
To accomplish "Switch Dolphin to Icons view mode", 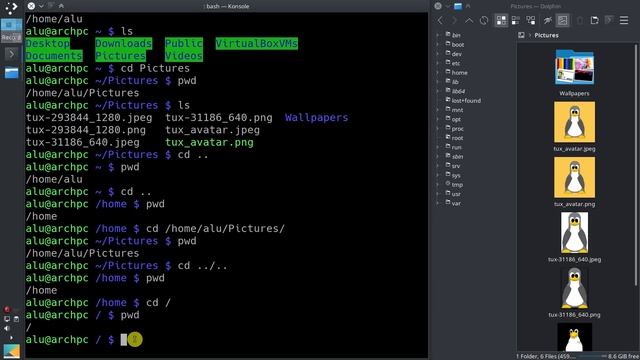I will tap(501, 20).
